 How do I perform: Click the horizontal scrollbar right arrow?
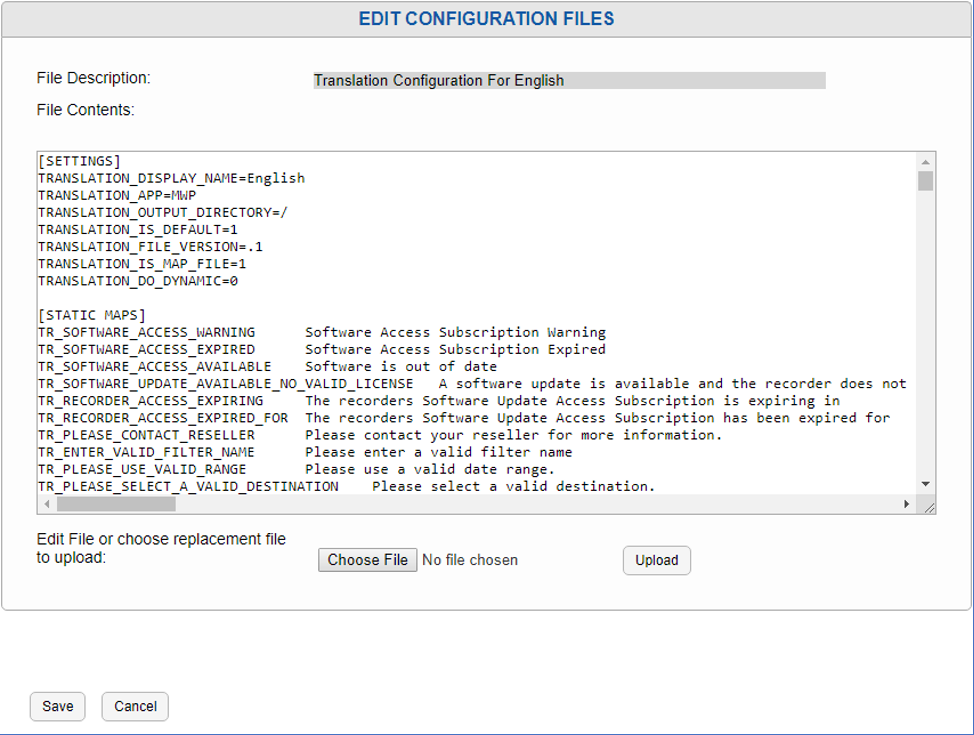click(x=907, y=505)
